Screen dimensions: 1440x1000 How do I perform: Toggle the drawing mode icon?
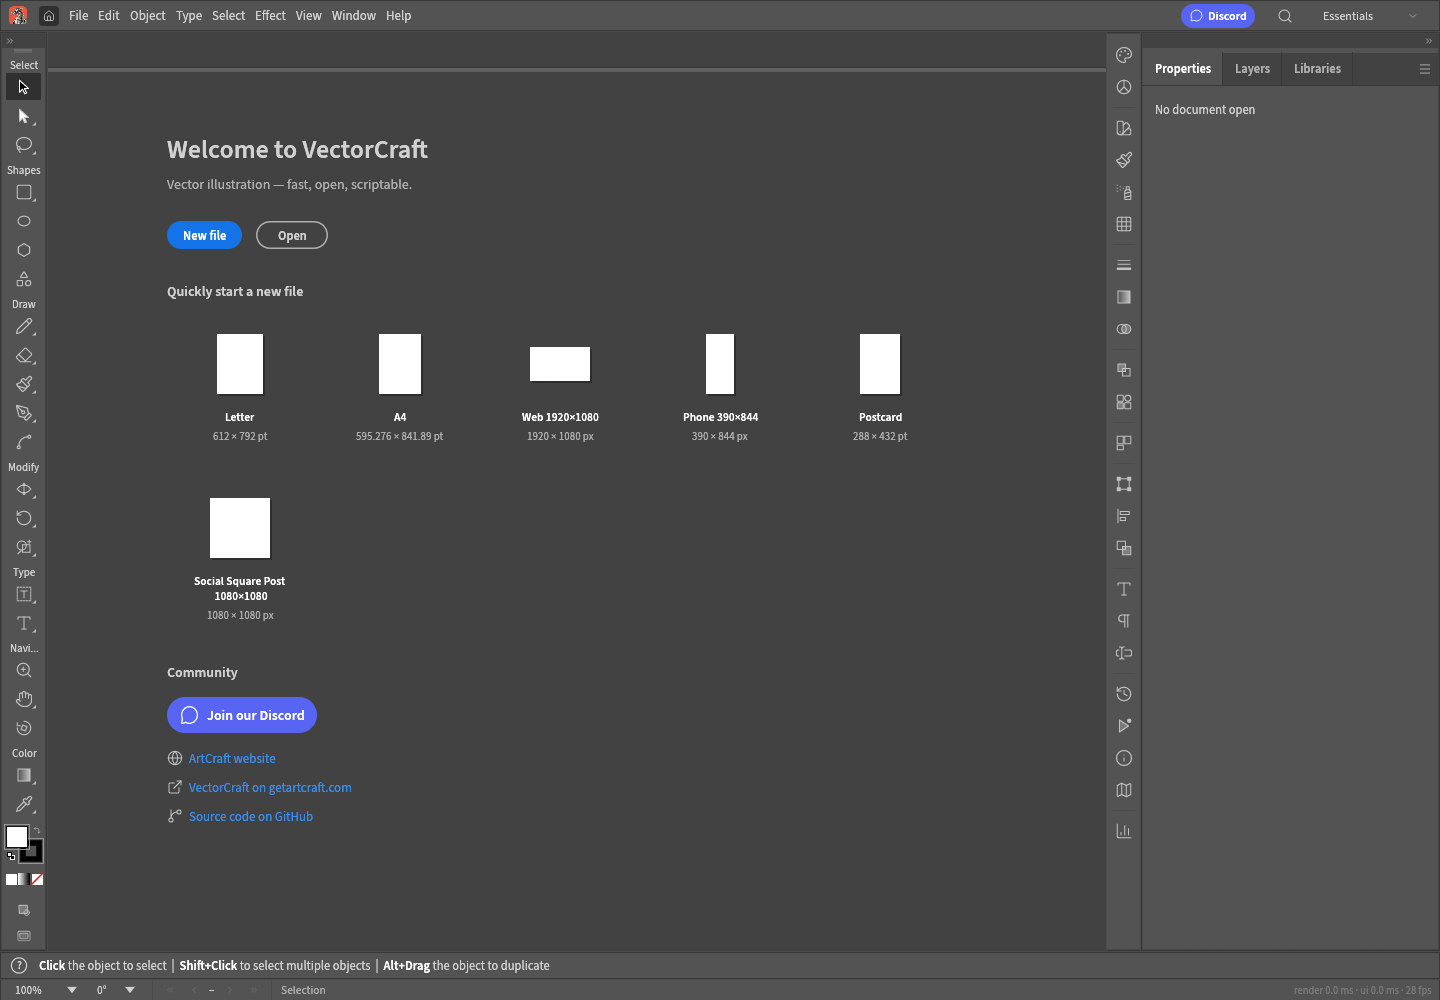(24, 910)
